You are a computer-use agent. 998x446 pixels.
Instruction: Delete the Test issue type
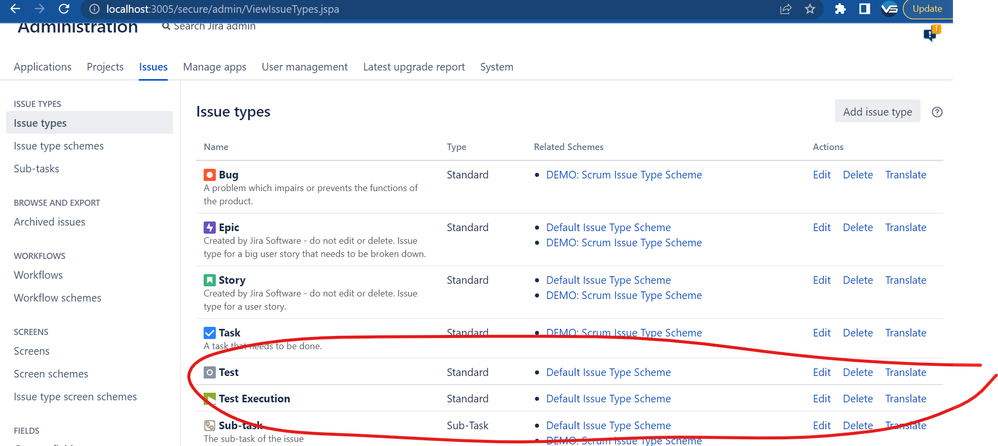(858, 372)
